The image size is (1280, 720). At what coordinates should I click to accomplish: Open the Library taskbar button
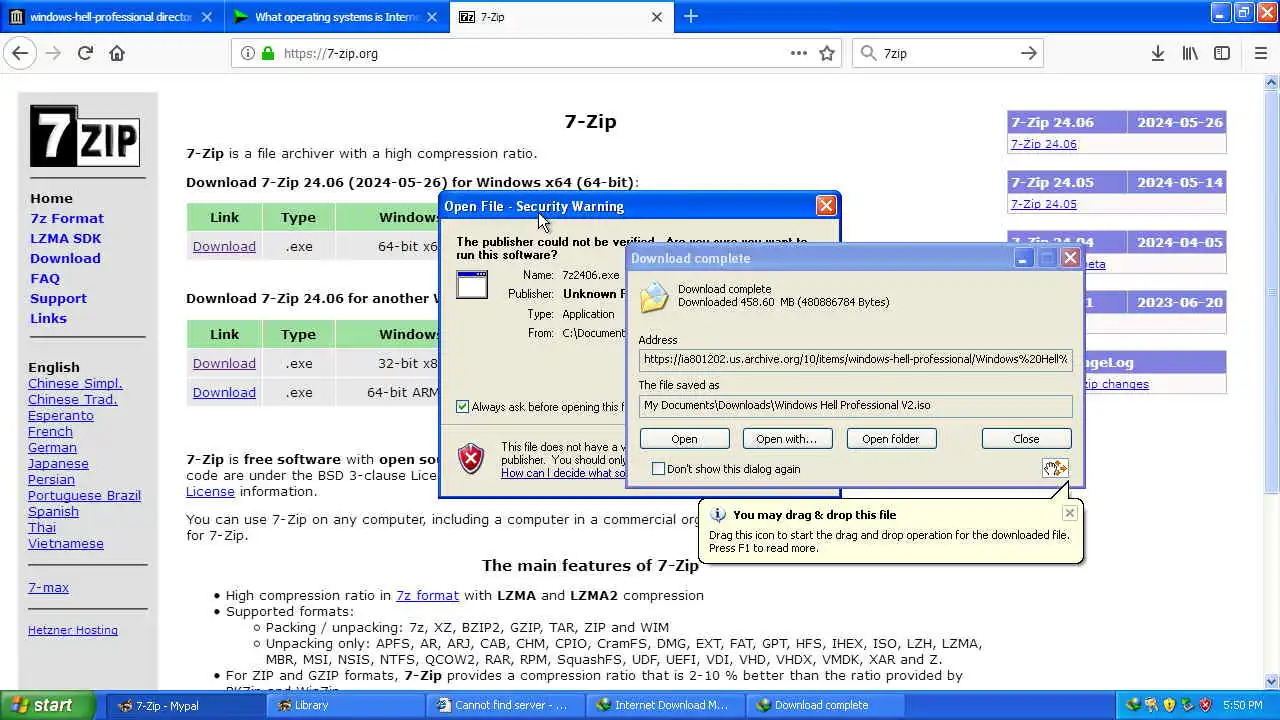point(345,705)
